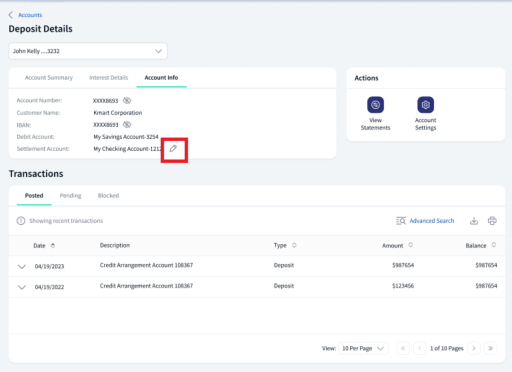Open the John Kelly account dropdown
Screen dimensions: 512x372
88,51
